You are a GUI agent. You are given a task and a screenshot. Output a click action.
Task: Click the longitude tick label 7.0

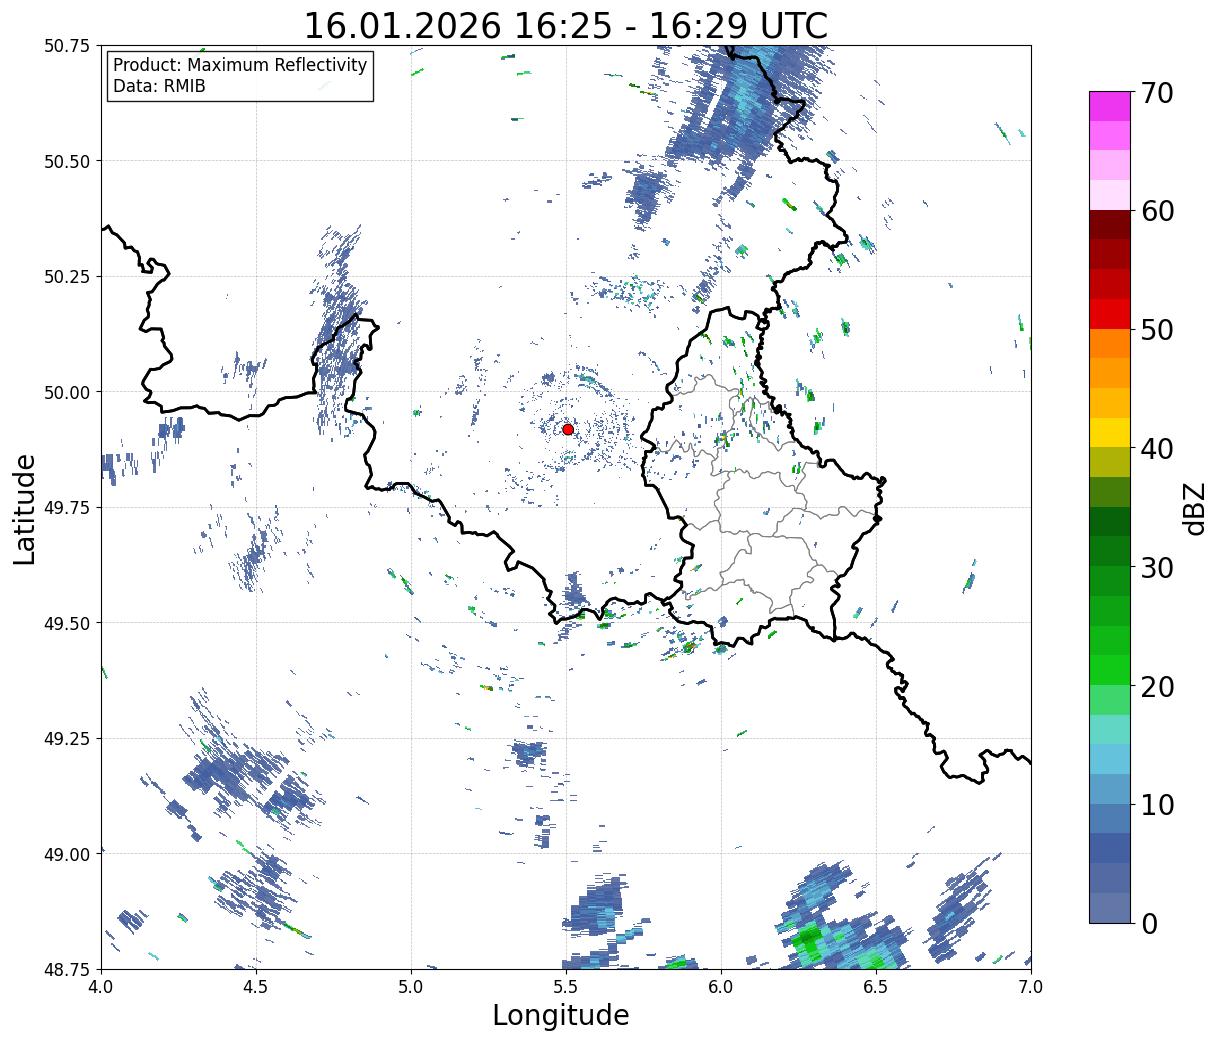[1031, 986]
